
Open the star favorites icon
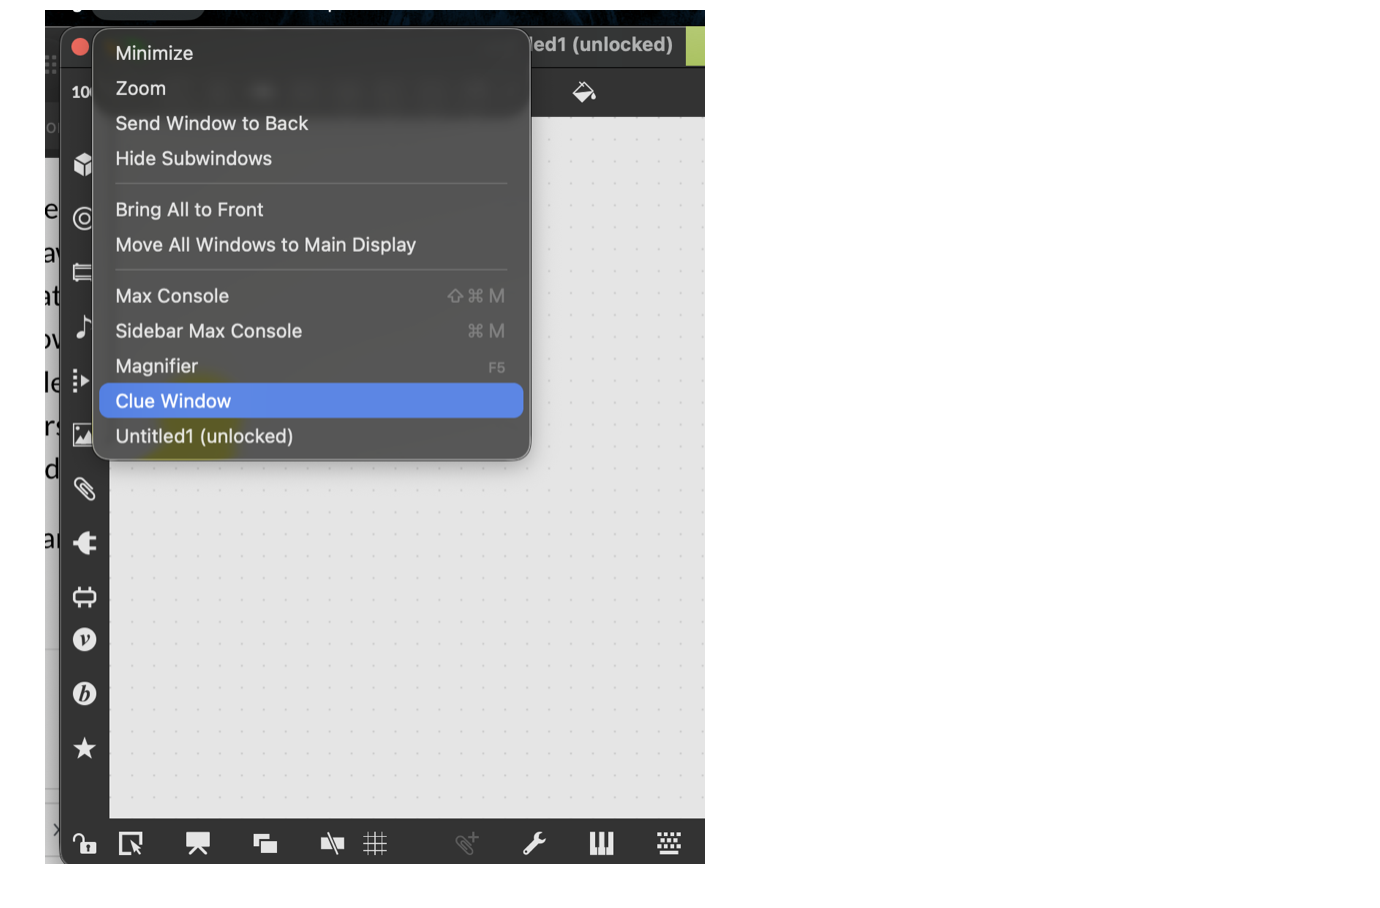click(85, 748)
